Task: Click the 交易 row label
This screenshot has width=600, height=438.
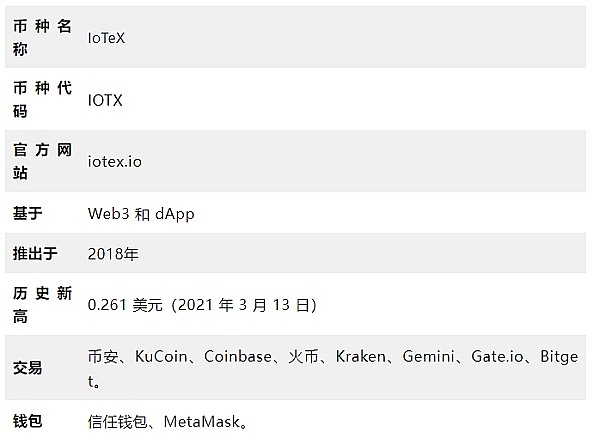Action: pyautogui.click(x=27, y=368)
